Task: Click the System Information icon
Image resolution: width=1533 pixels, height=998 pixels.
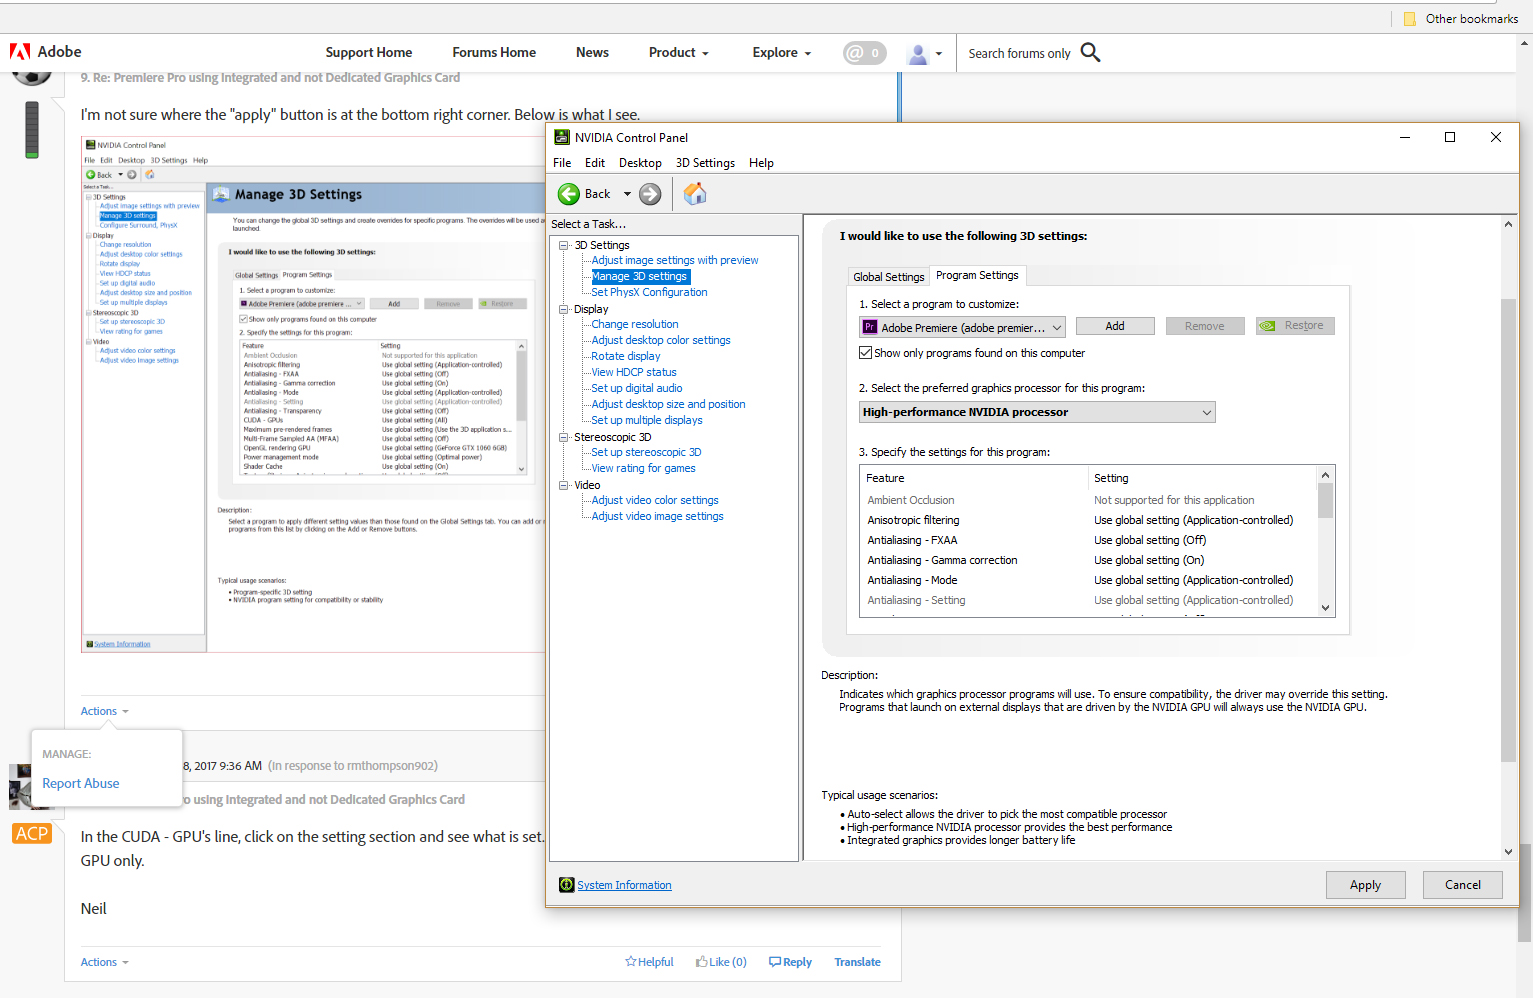Action: click(x=567, y=885)
